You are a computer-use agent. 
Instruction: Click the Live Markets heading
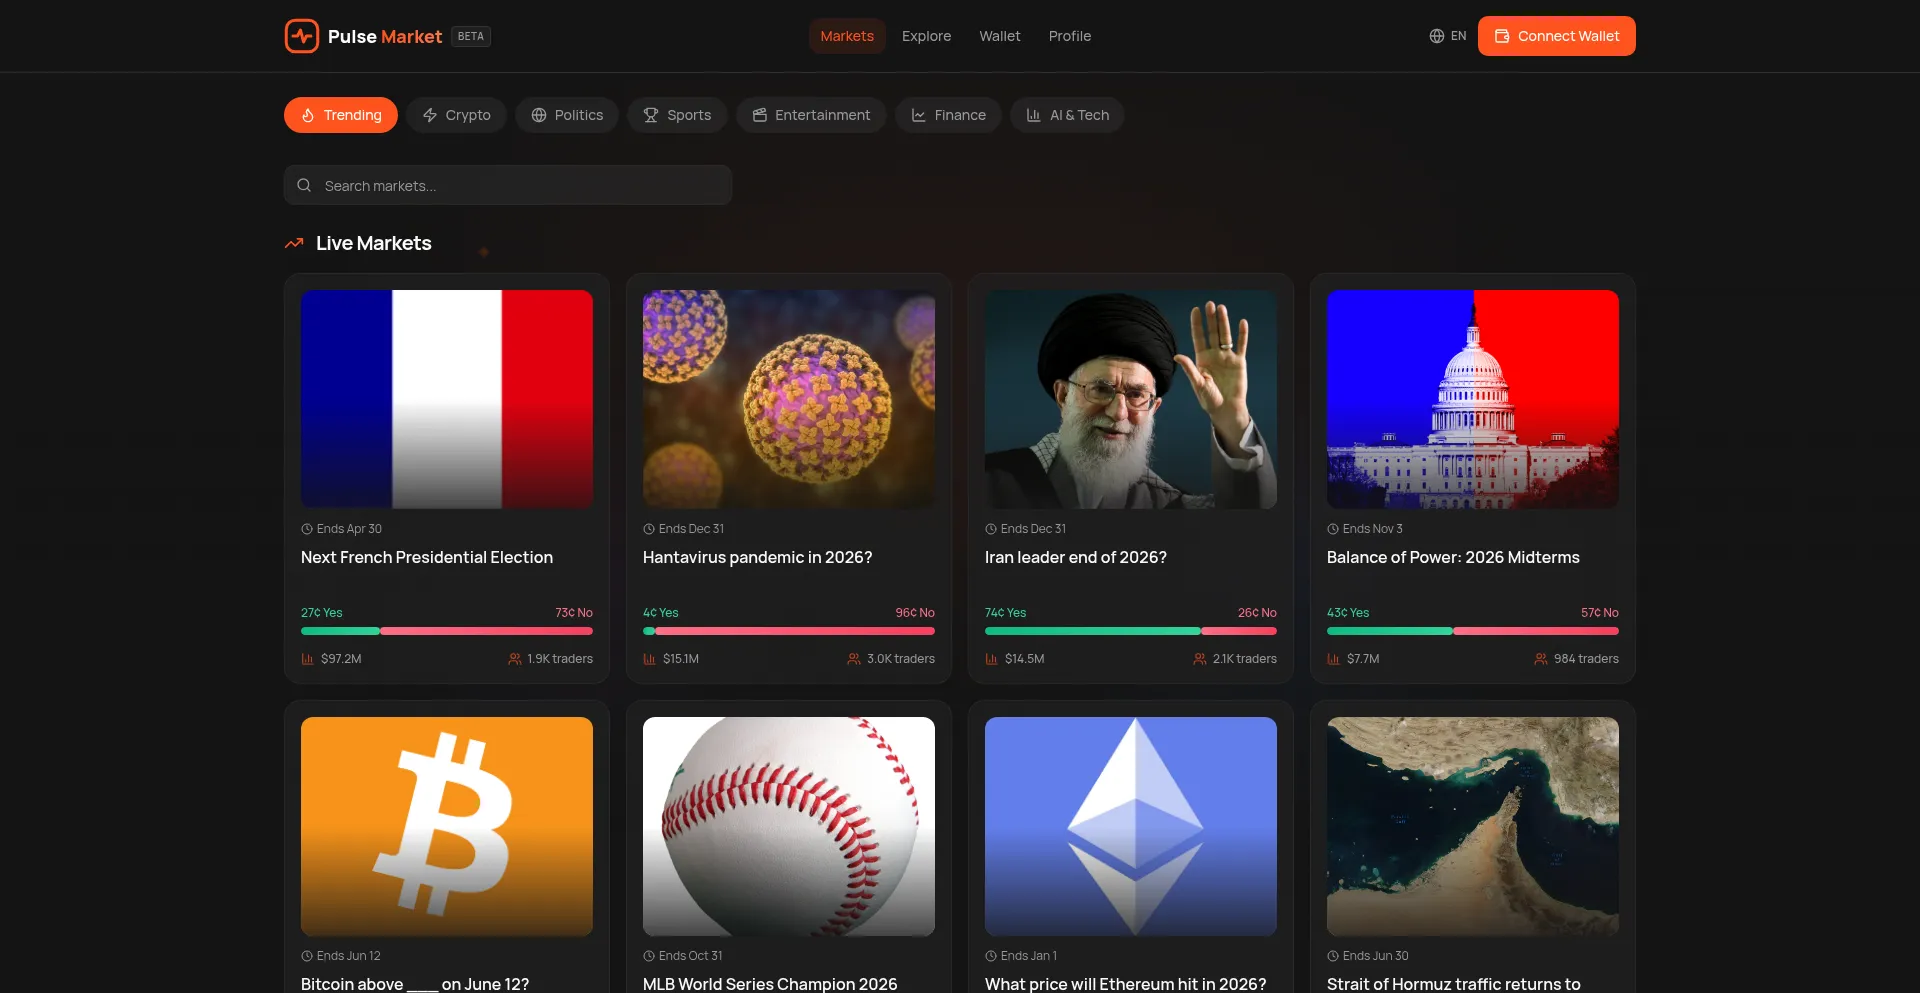click(x=374, y=243)
